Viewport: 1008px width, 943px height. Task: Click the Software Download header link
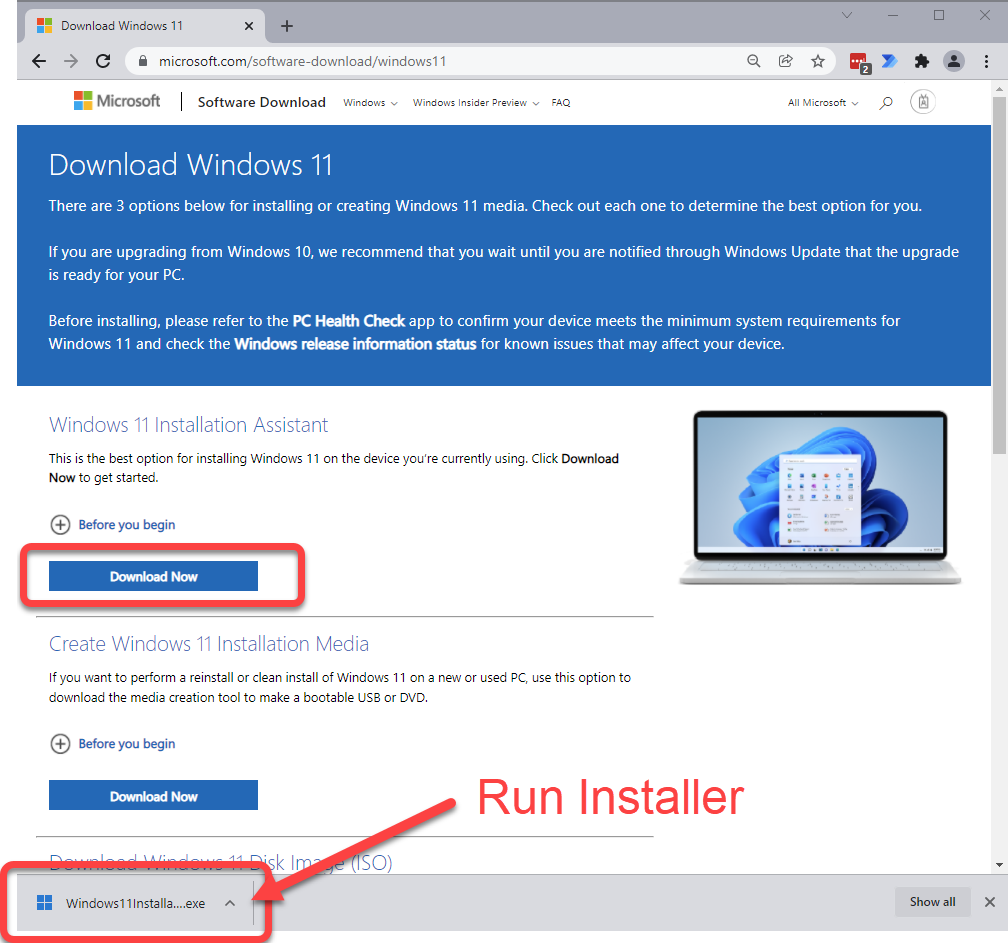[262, 102]
